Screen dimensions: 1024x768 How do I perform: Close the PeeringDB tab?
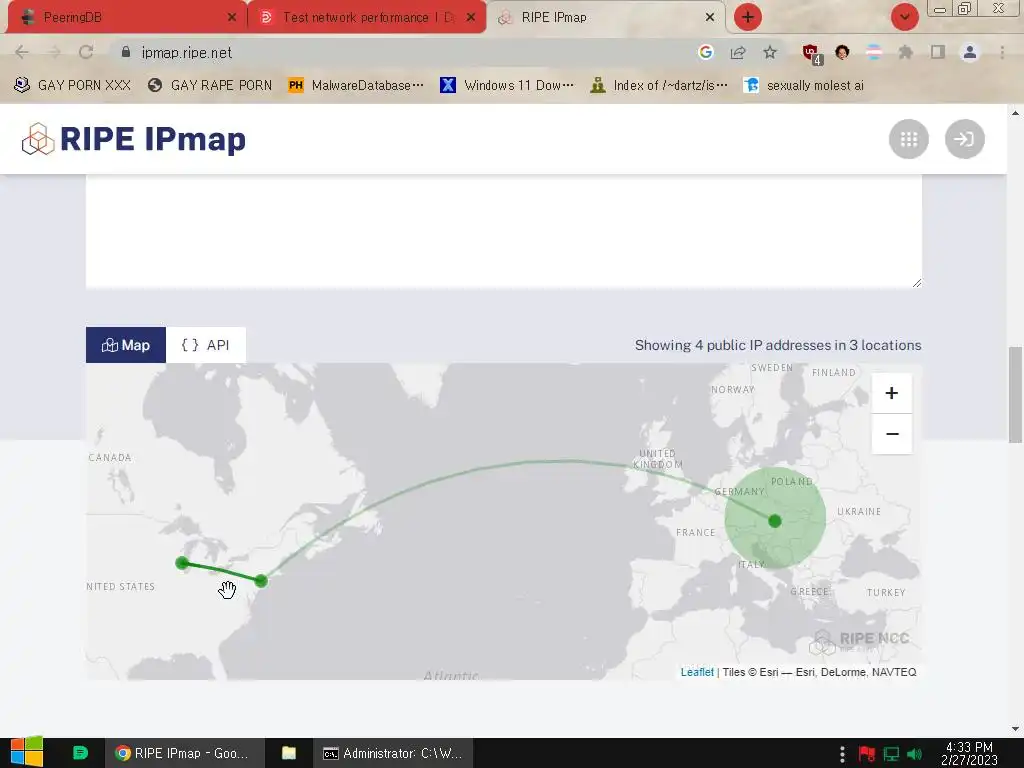232,18
